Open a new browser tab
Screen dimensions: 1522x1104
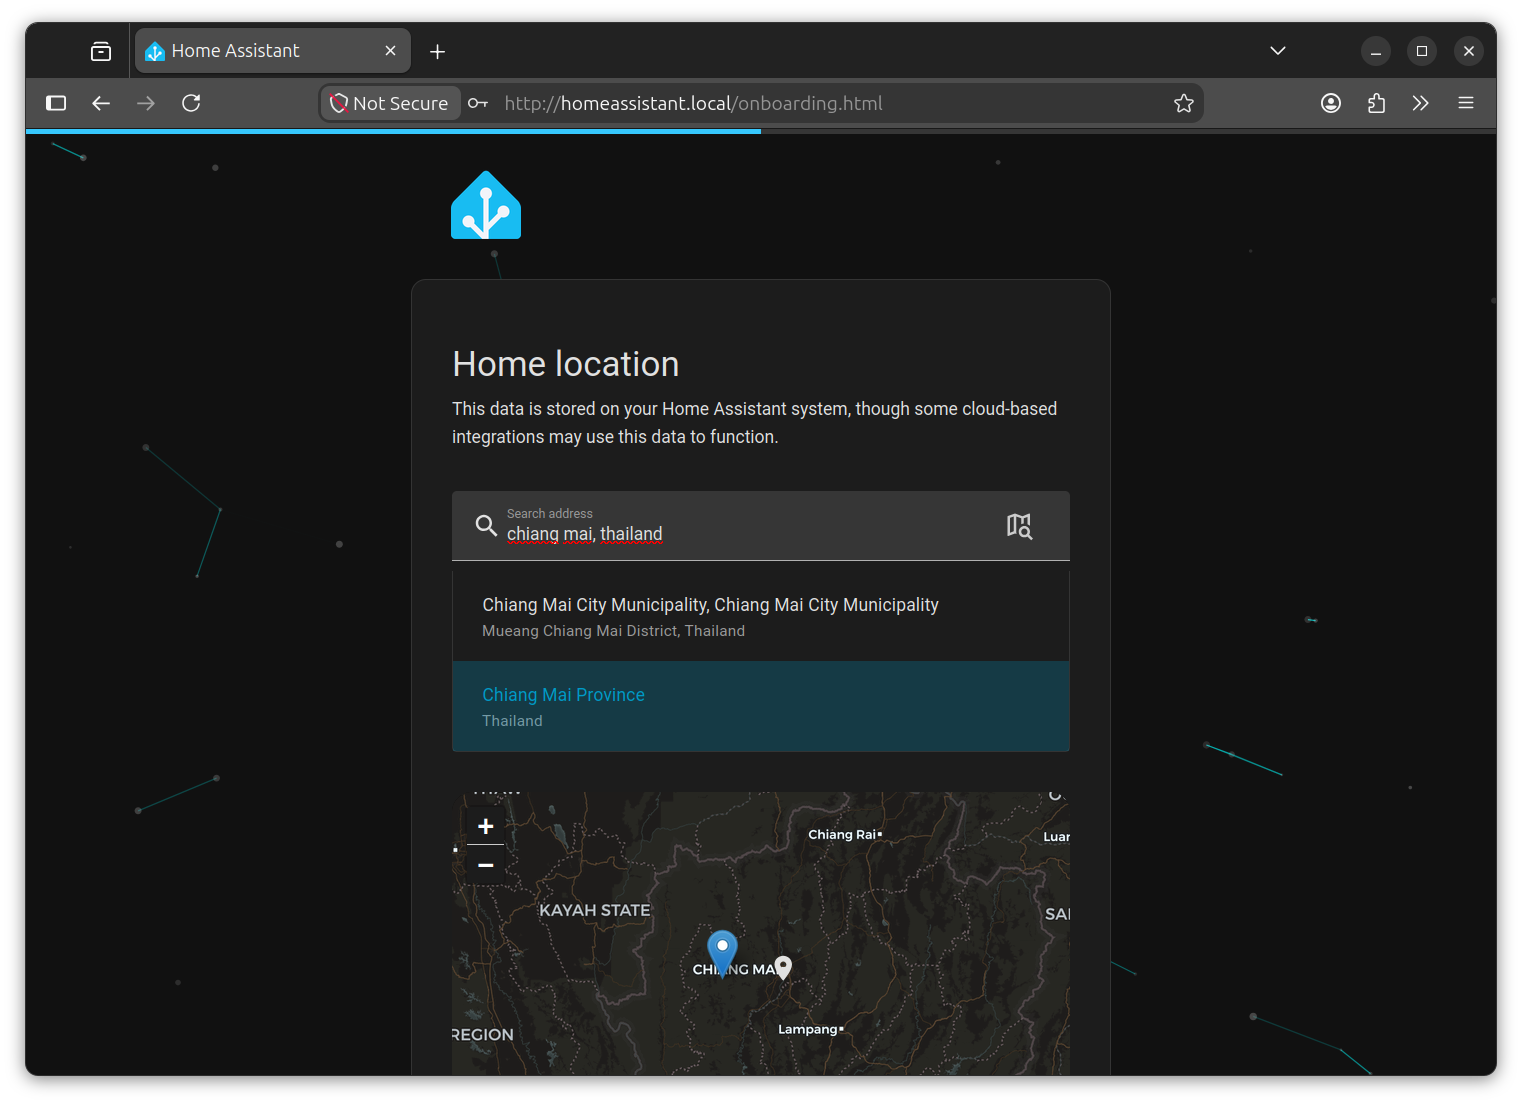click(x=437, y=51)
